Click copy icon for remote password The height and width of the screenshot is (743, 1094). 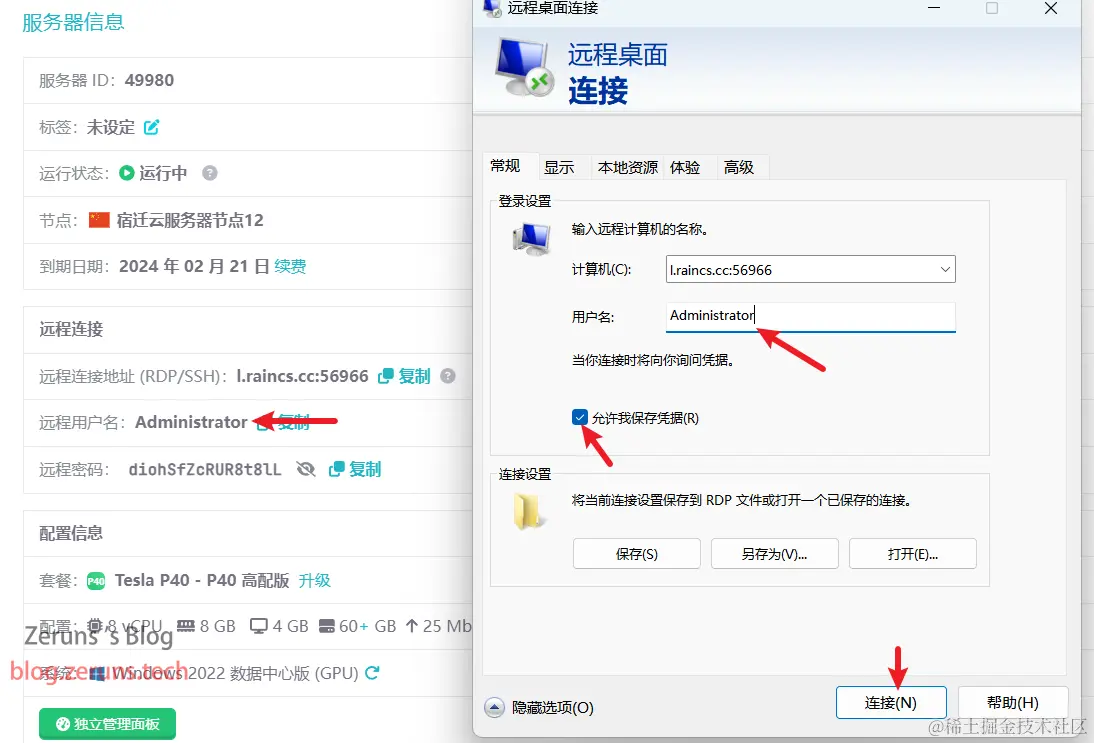tap(336, 469)
